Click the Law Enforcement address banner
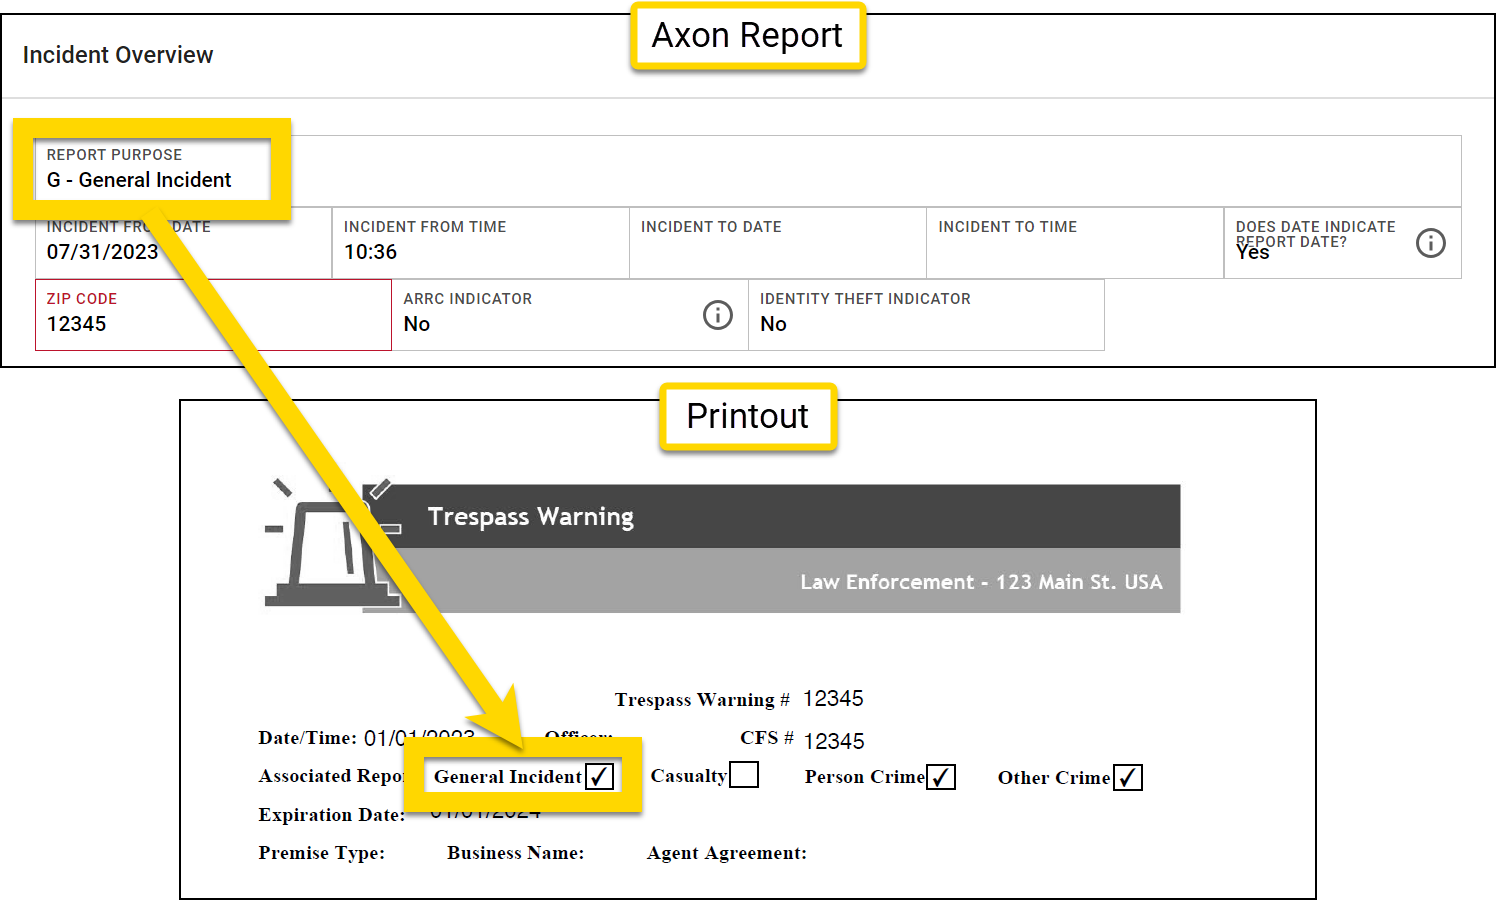1496x900 pixels. (980, 581)
